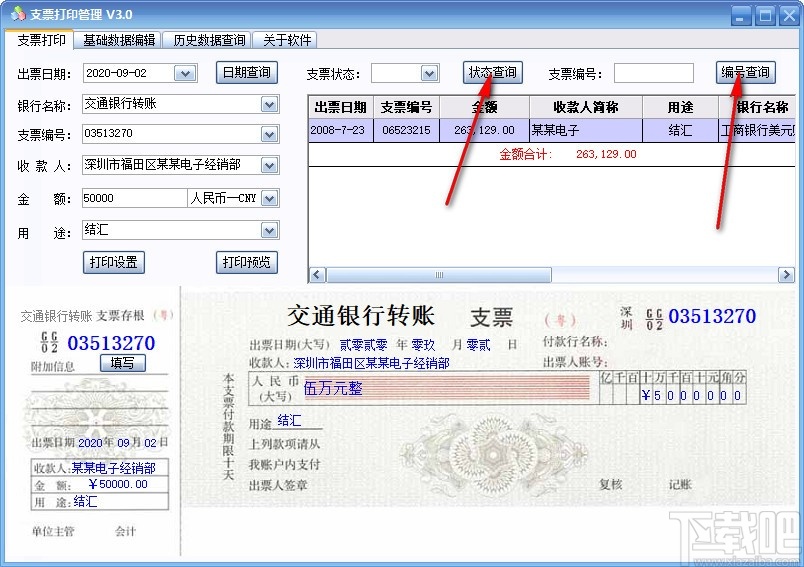This screenshot has width=804, height=567.
Task: Expand the 支票状态 dropdown
Action: (x=430, y=73)
